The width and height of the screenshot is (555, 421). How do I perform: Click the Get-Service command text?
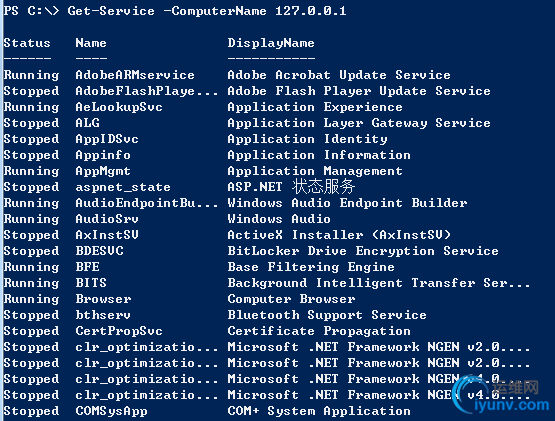point(111,11)
